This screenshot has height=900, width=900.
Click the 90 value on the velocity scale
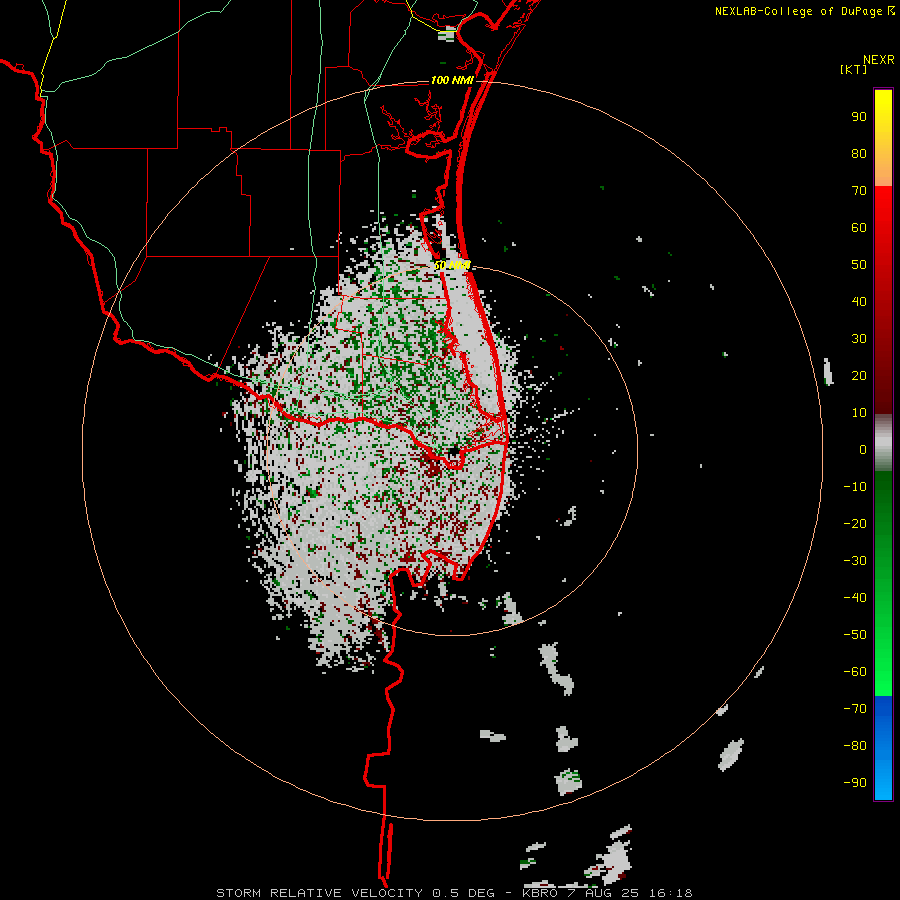pos(859,117)
